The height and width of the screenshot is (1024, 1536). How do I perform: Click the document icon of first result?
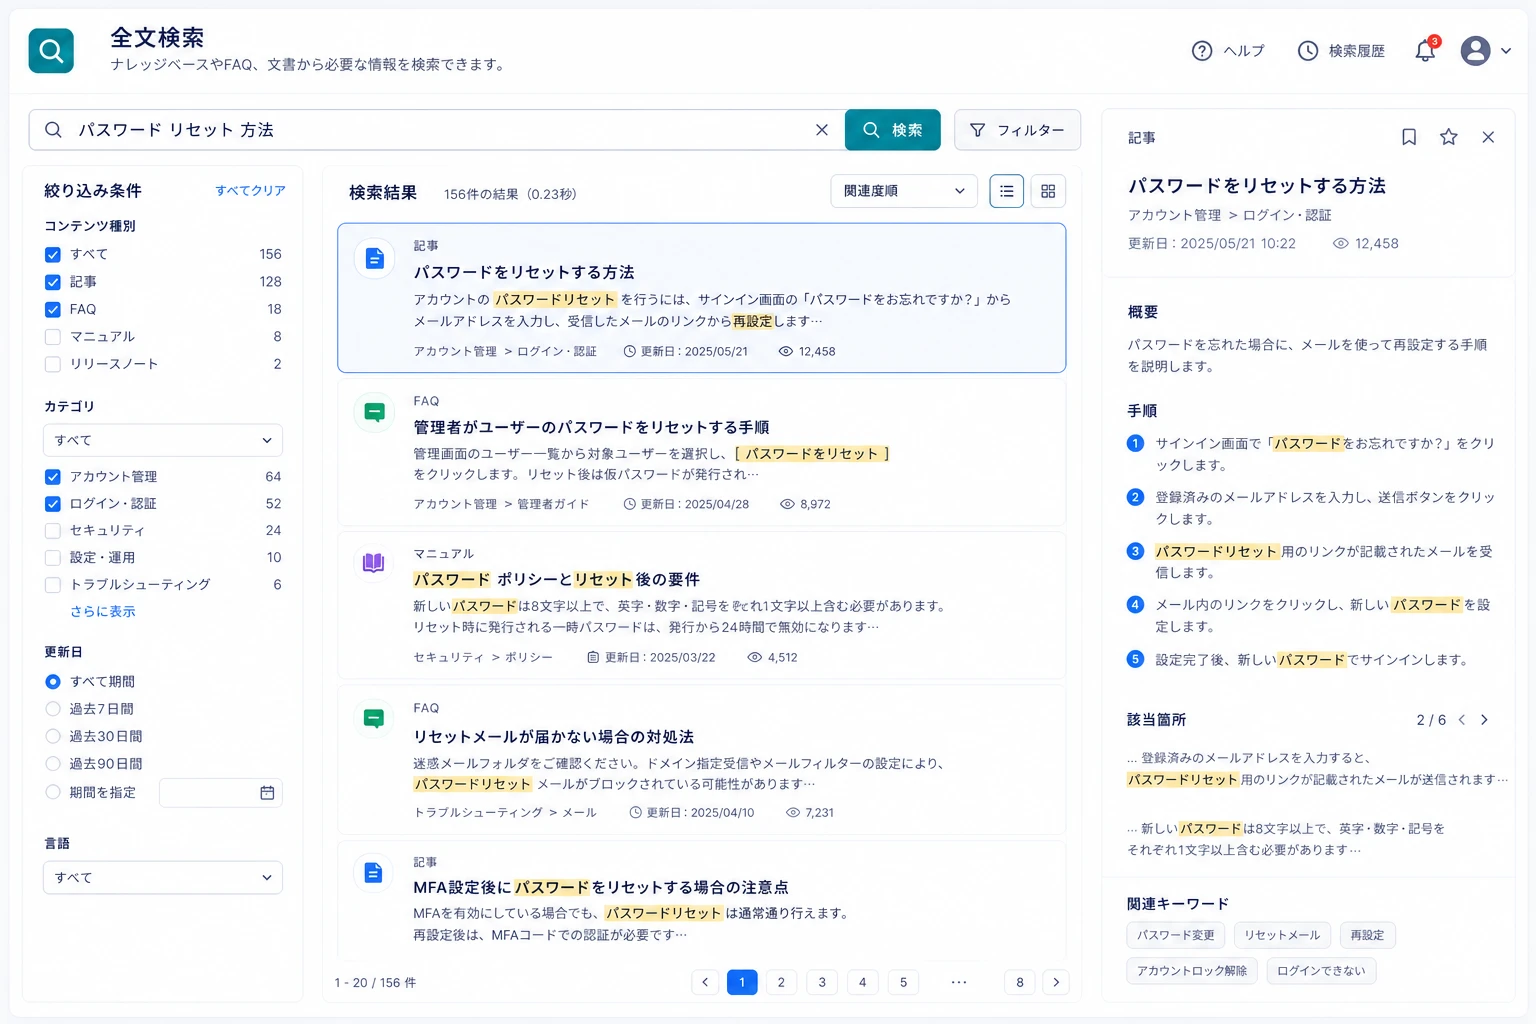pyautogui.click(x=374, y=259)
